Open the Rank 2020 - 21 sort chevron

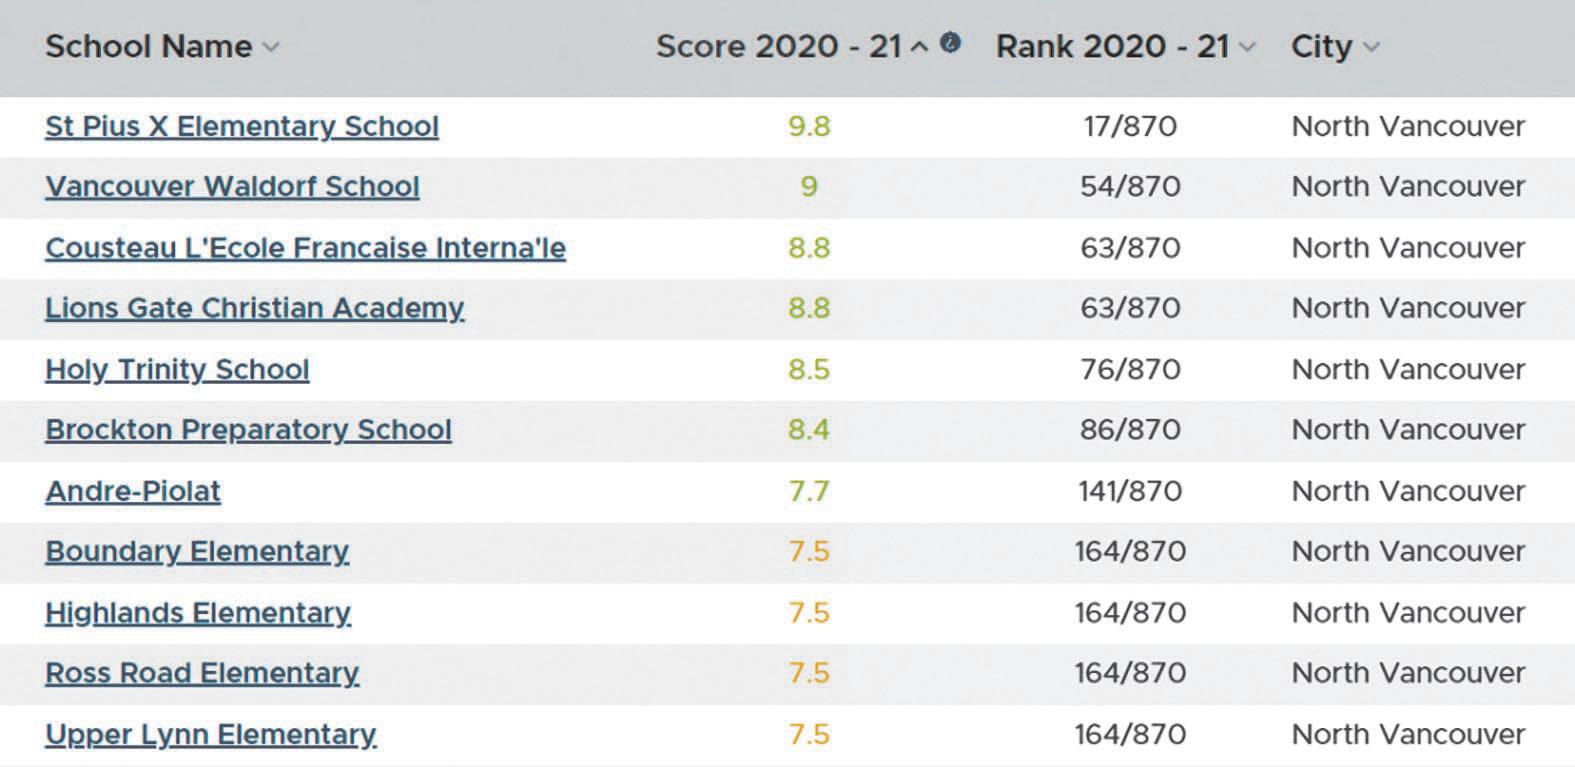[1247, 47]
